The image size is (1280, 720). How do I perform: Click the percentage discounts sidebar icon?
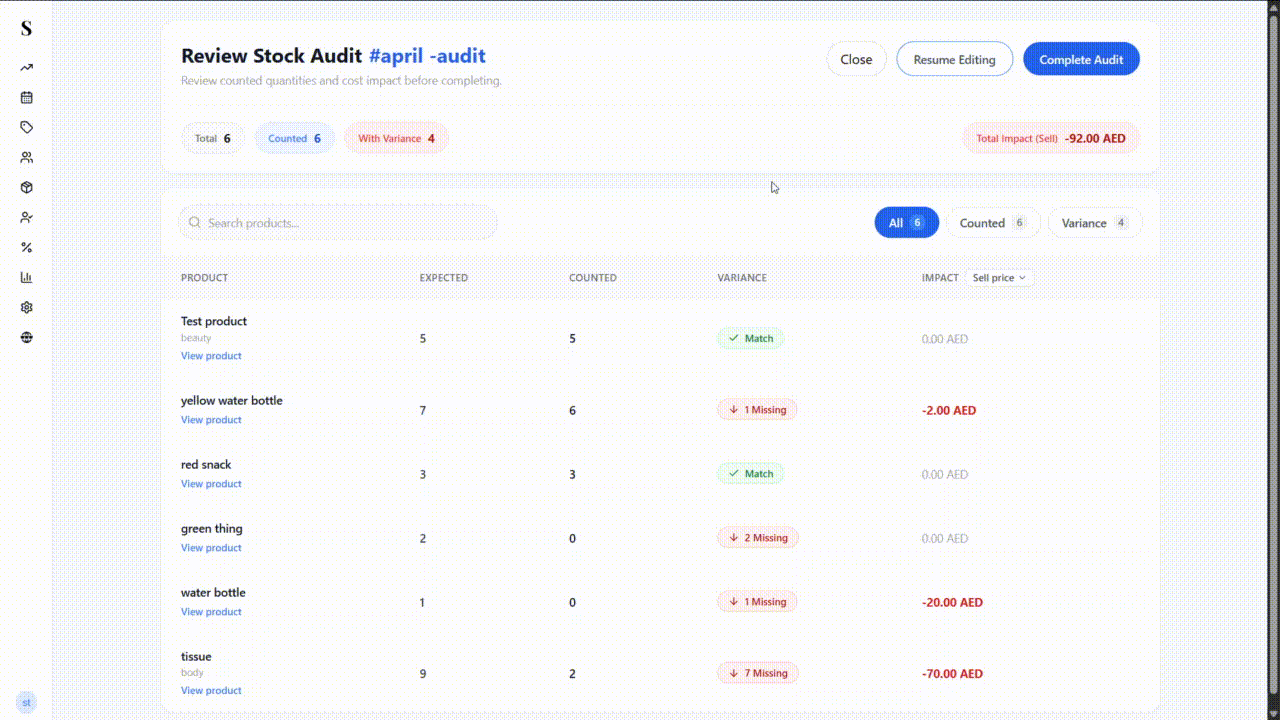click(x=25, y=247)
